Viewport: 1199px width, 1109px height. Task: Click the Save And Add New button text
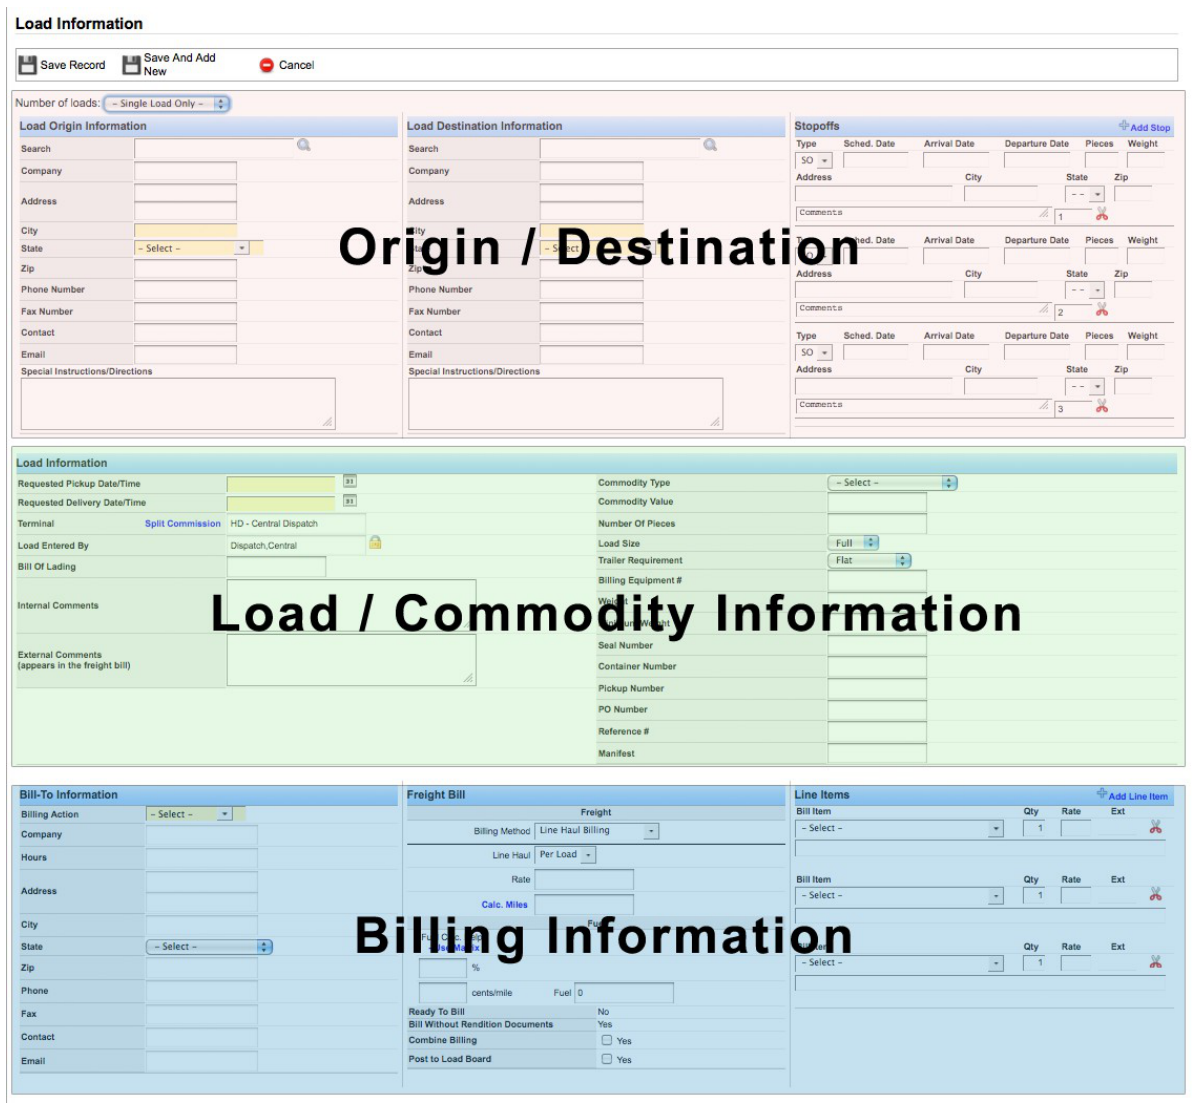180,64
